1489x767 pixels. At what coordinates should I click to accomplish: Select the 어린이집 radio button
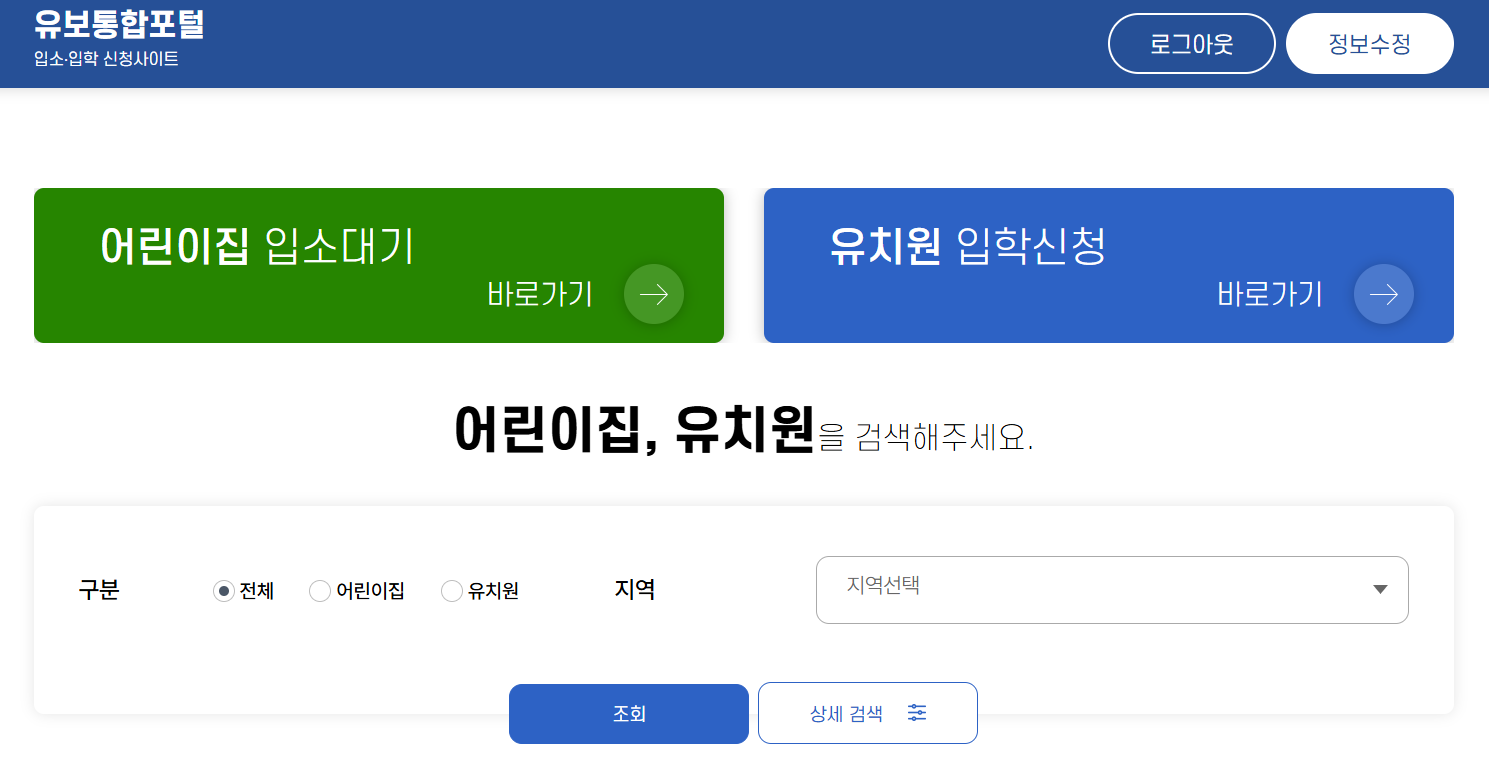[320, 591]
